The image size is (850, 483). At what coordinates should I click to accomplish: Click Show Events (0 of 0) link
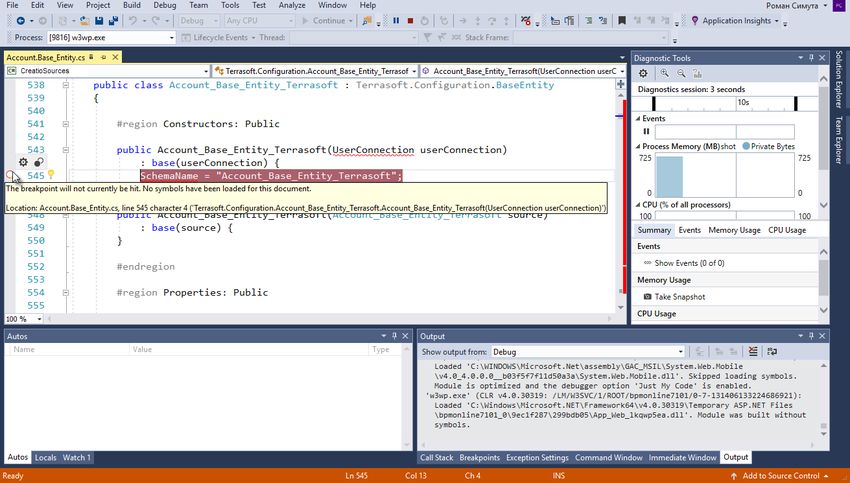689,263
